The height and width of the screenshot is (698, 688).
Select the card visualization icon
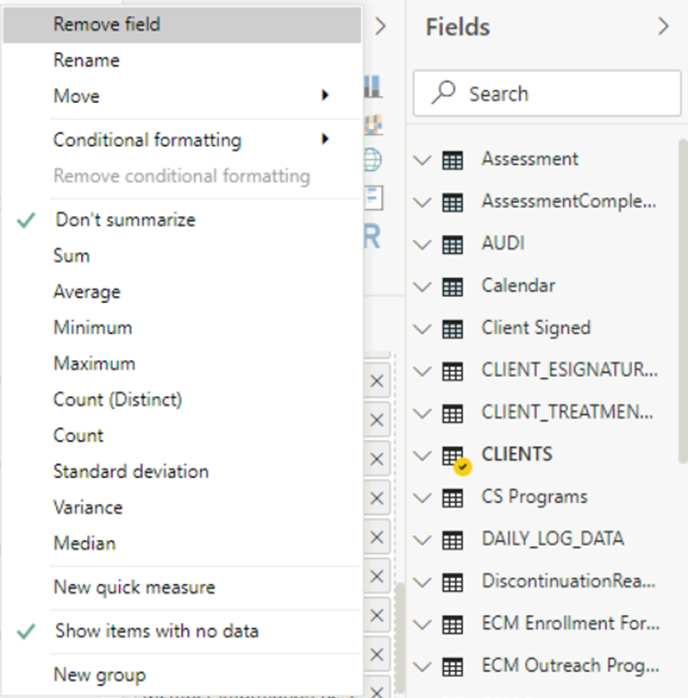click(x=373, y=198)
